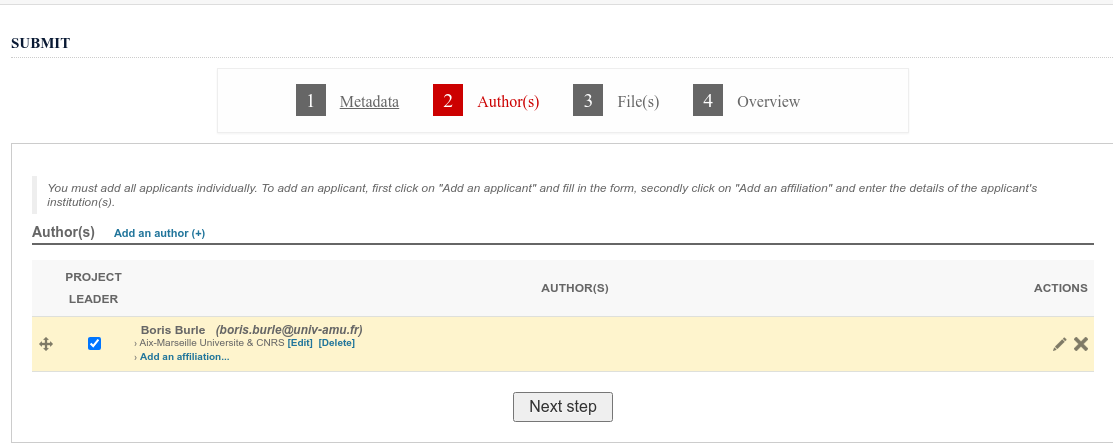This screenshot has height=445, width=1113.
Task: Remove author with the X icon
Action: (x=1080, y=344)
